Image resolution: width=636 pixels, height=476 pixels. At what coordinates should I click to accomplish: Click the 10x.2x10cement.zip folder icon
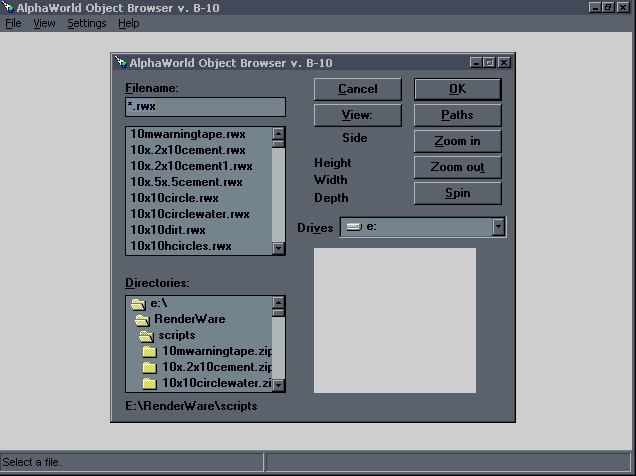tap(149, 368)
